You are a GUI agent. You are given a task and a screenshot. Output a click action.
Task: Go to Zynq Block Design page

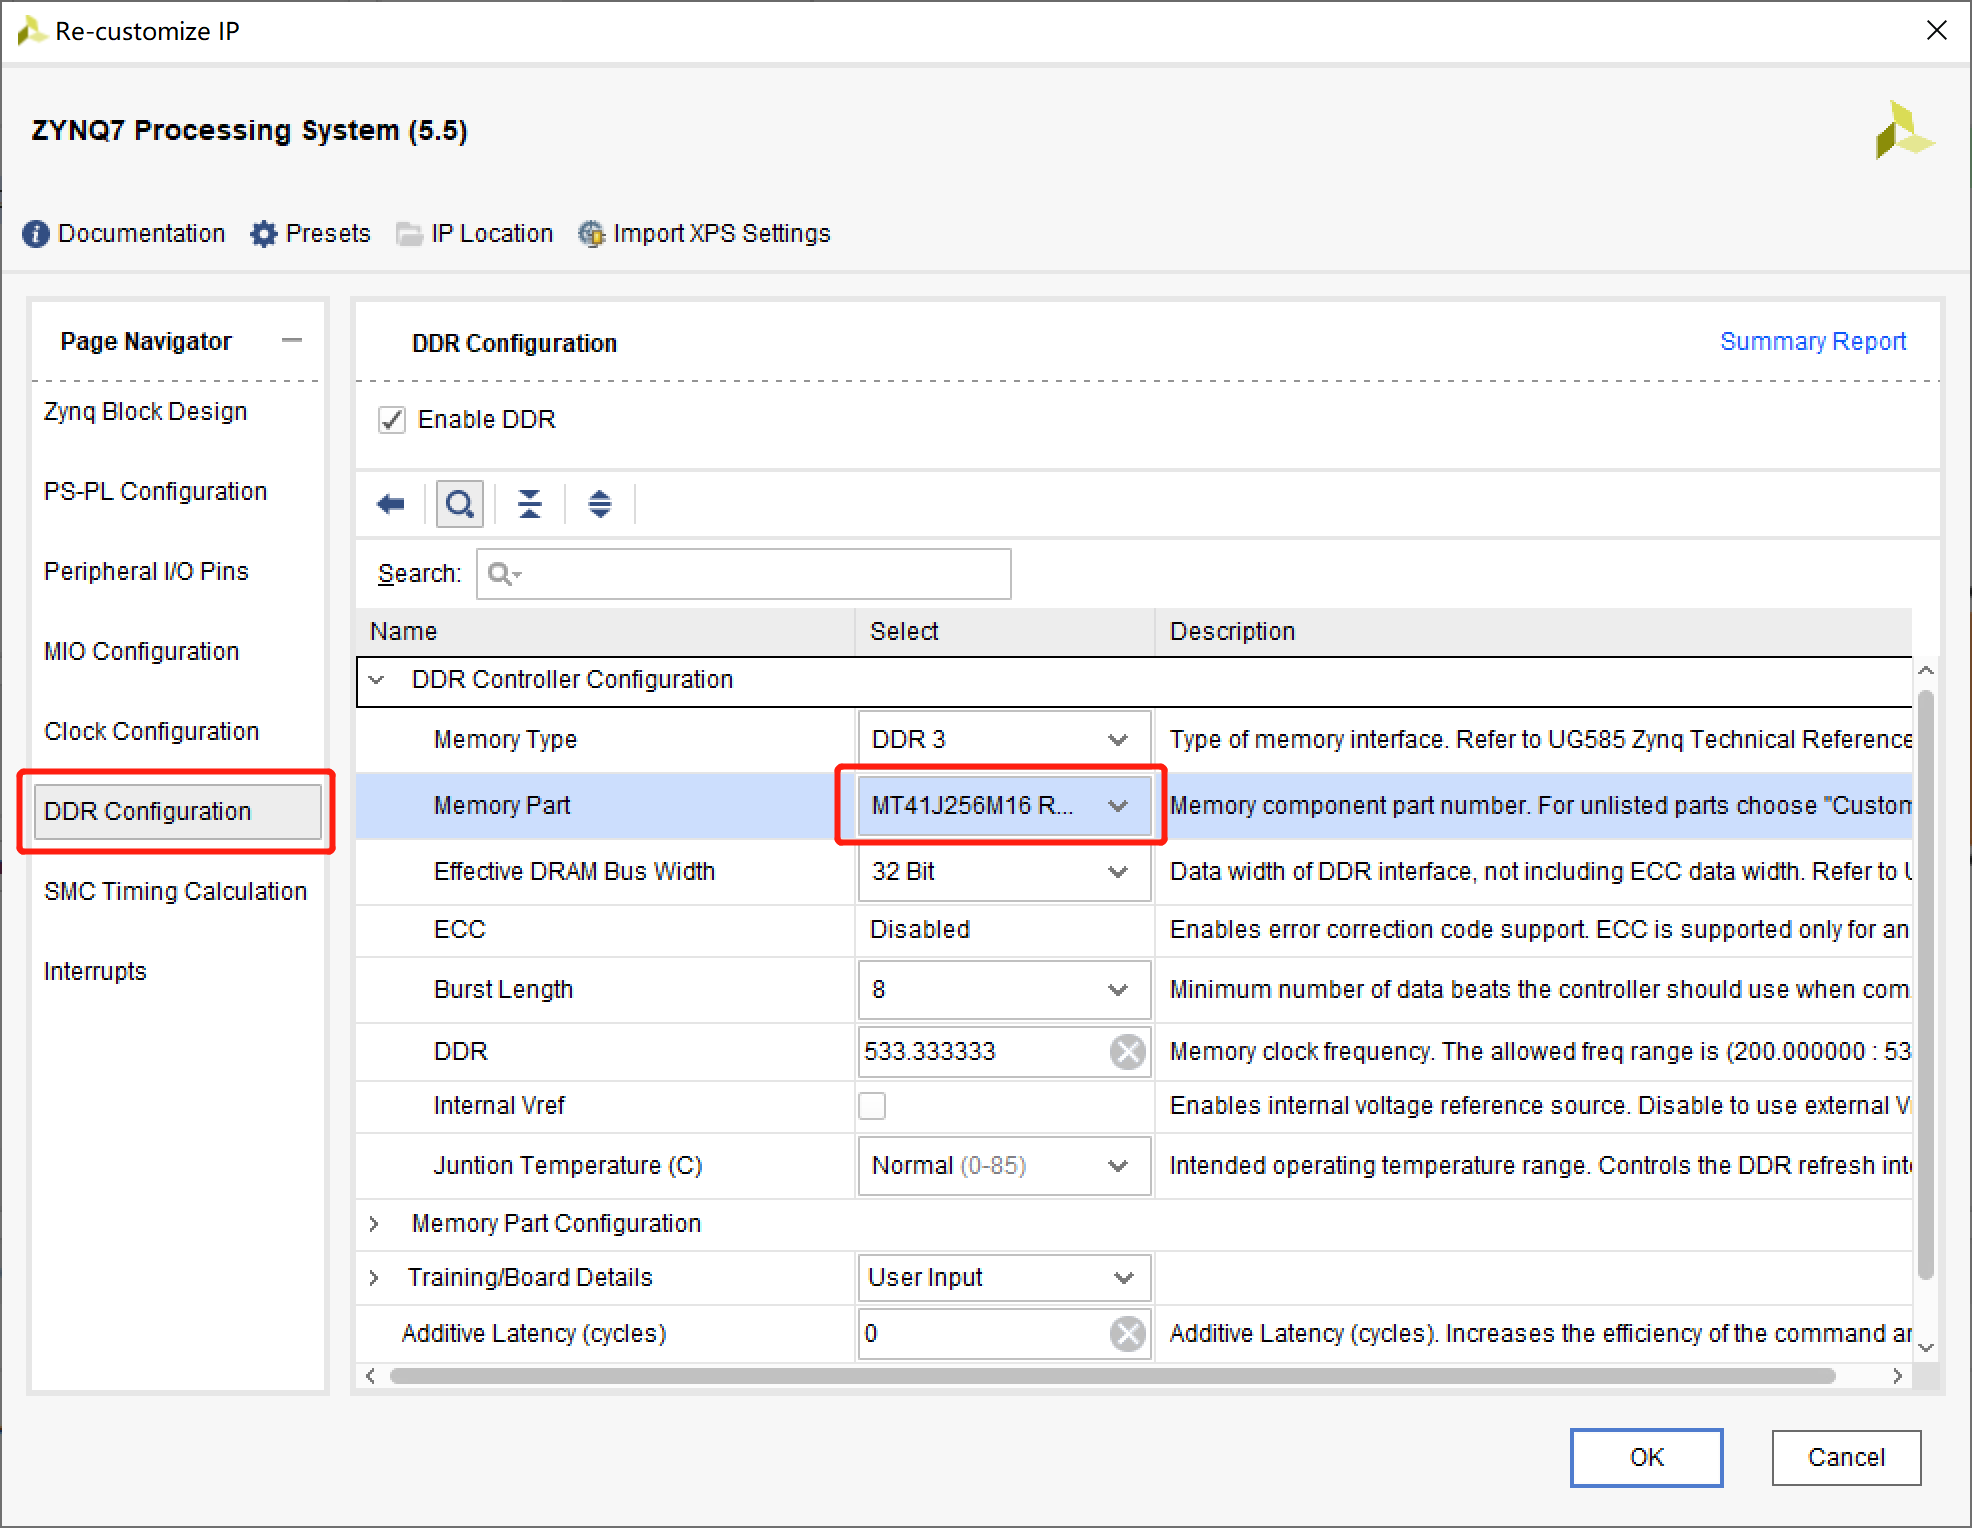click(145, 412)
